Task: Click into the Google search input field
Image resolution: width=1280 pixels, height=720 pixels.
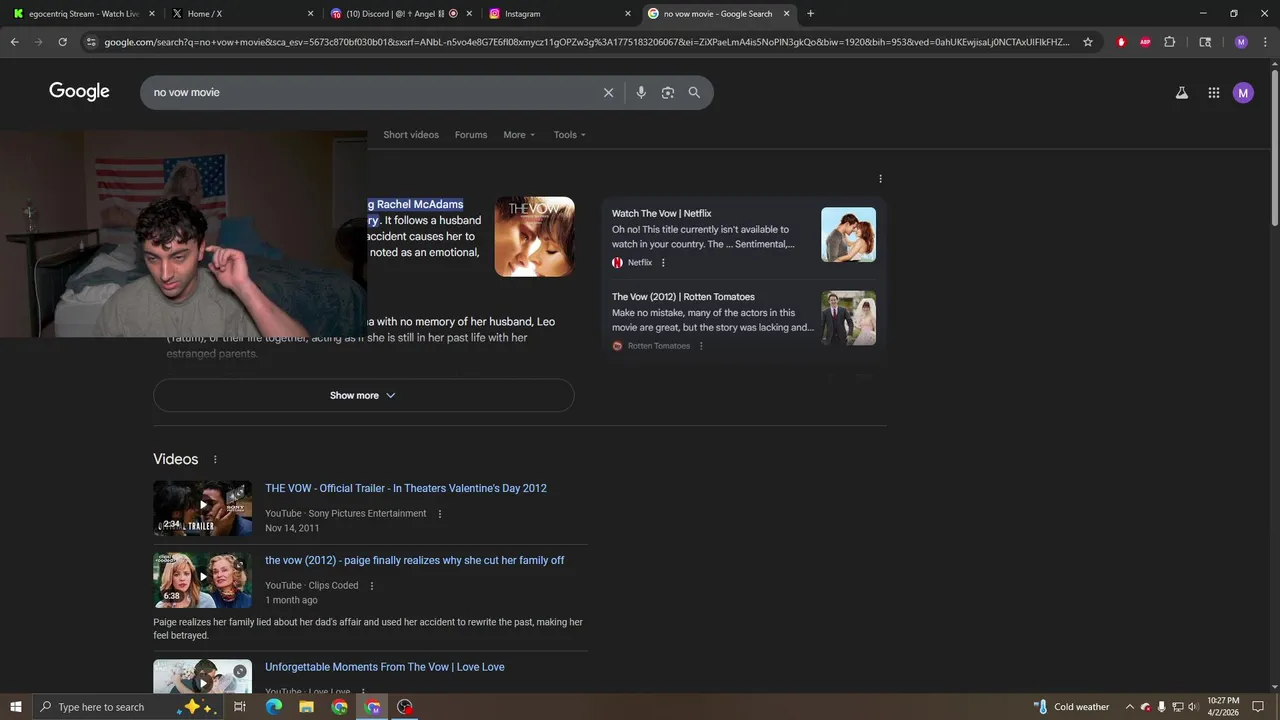Action: (370, 92)
